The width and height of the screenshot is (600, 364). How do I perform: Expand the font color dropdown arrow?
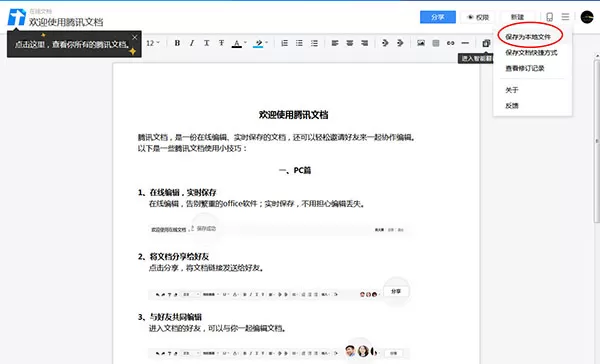(245, 42)
